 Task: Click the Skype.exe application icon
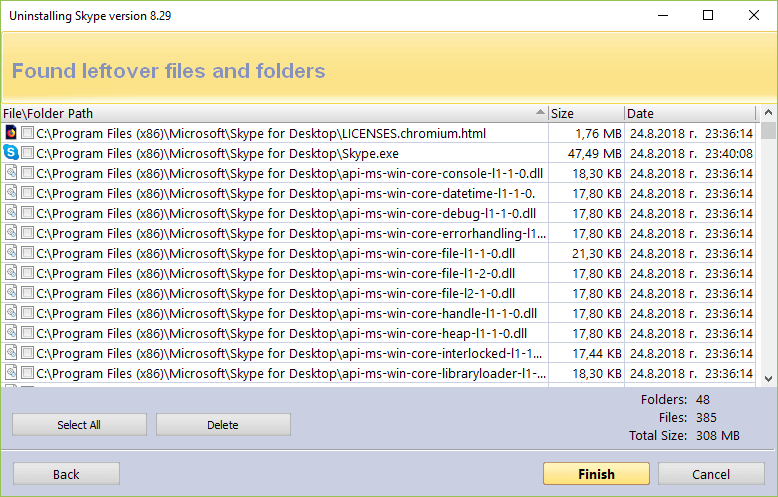tap(11, 153)
